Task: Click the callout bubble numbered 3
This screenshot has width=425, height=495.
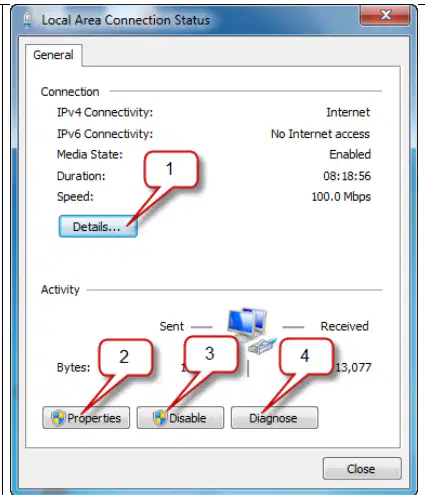Action: tap(211, 354)
